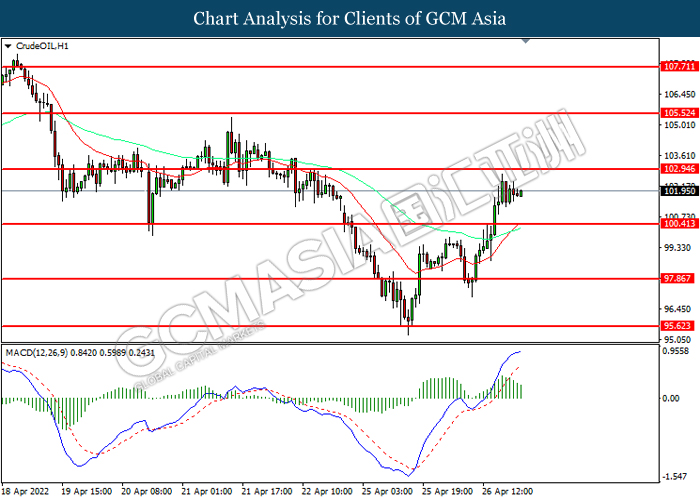This screenshot has height=500, width=700.
Task: Click the 21 Apr 17:00 time label
Action: (267, 492)
